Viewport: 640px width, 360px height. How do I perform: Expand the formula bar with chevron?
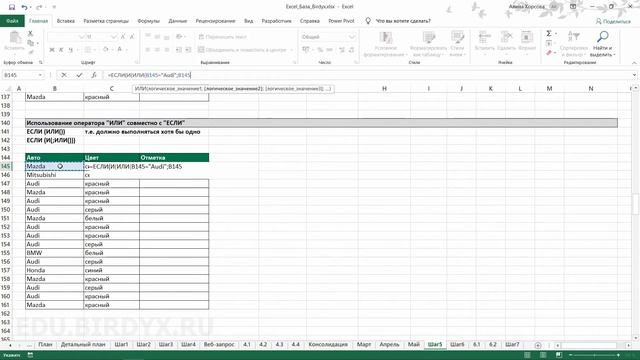634,75
